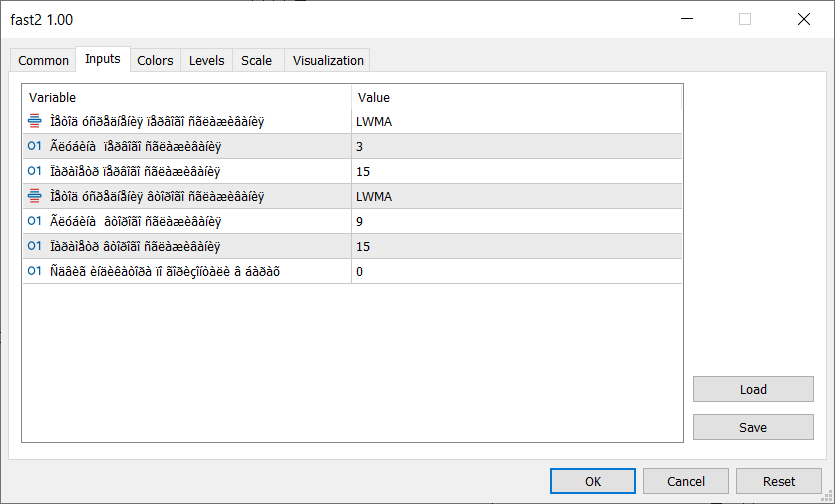The image size is (835, 504).
Task: Close the fast2 1.00 dialog
Action: [804, 19]
